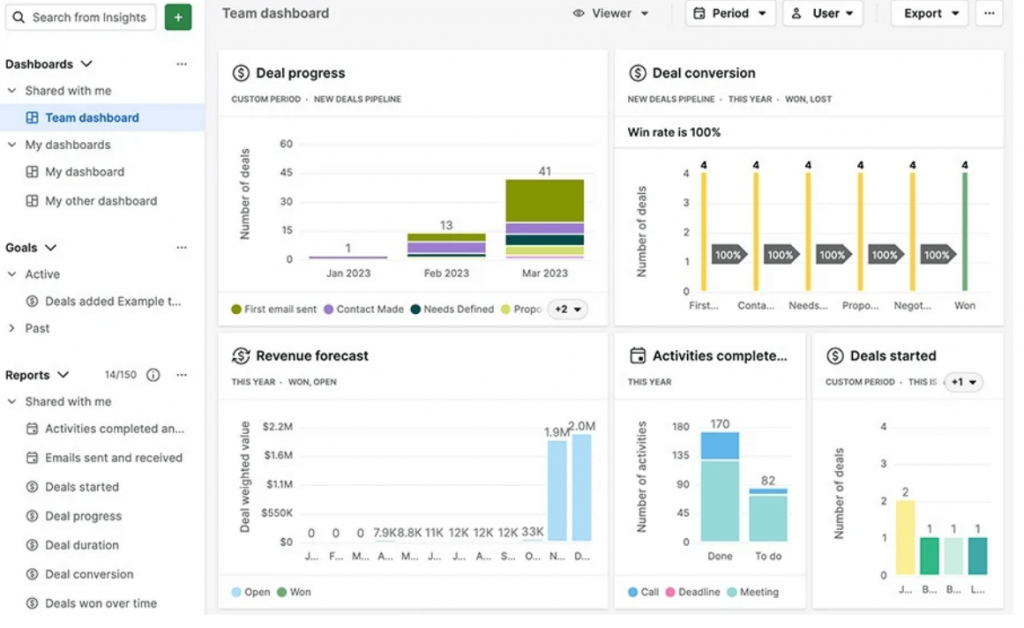Viewport: 1024px width, 628px height.
Task: Click Deal progress card dollar icon
Action: [x=240, y=73]
